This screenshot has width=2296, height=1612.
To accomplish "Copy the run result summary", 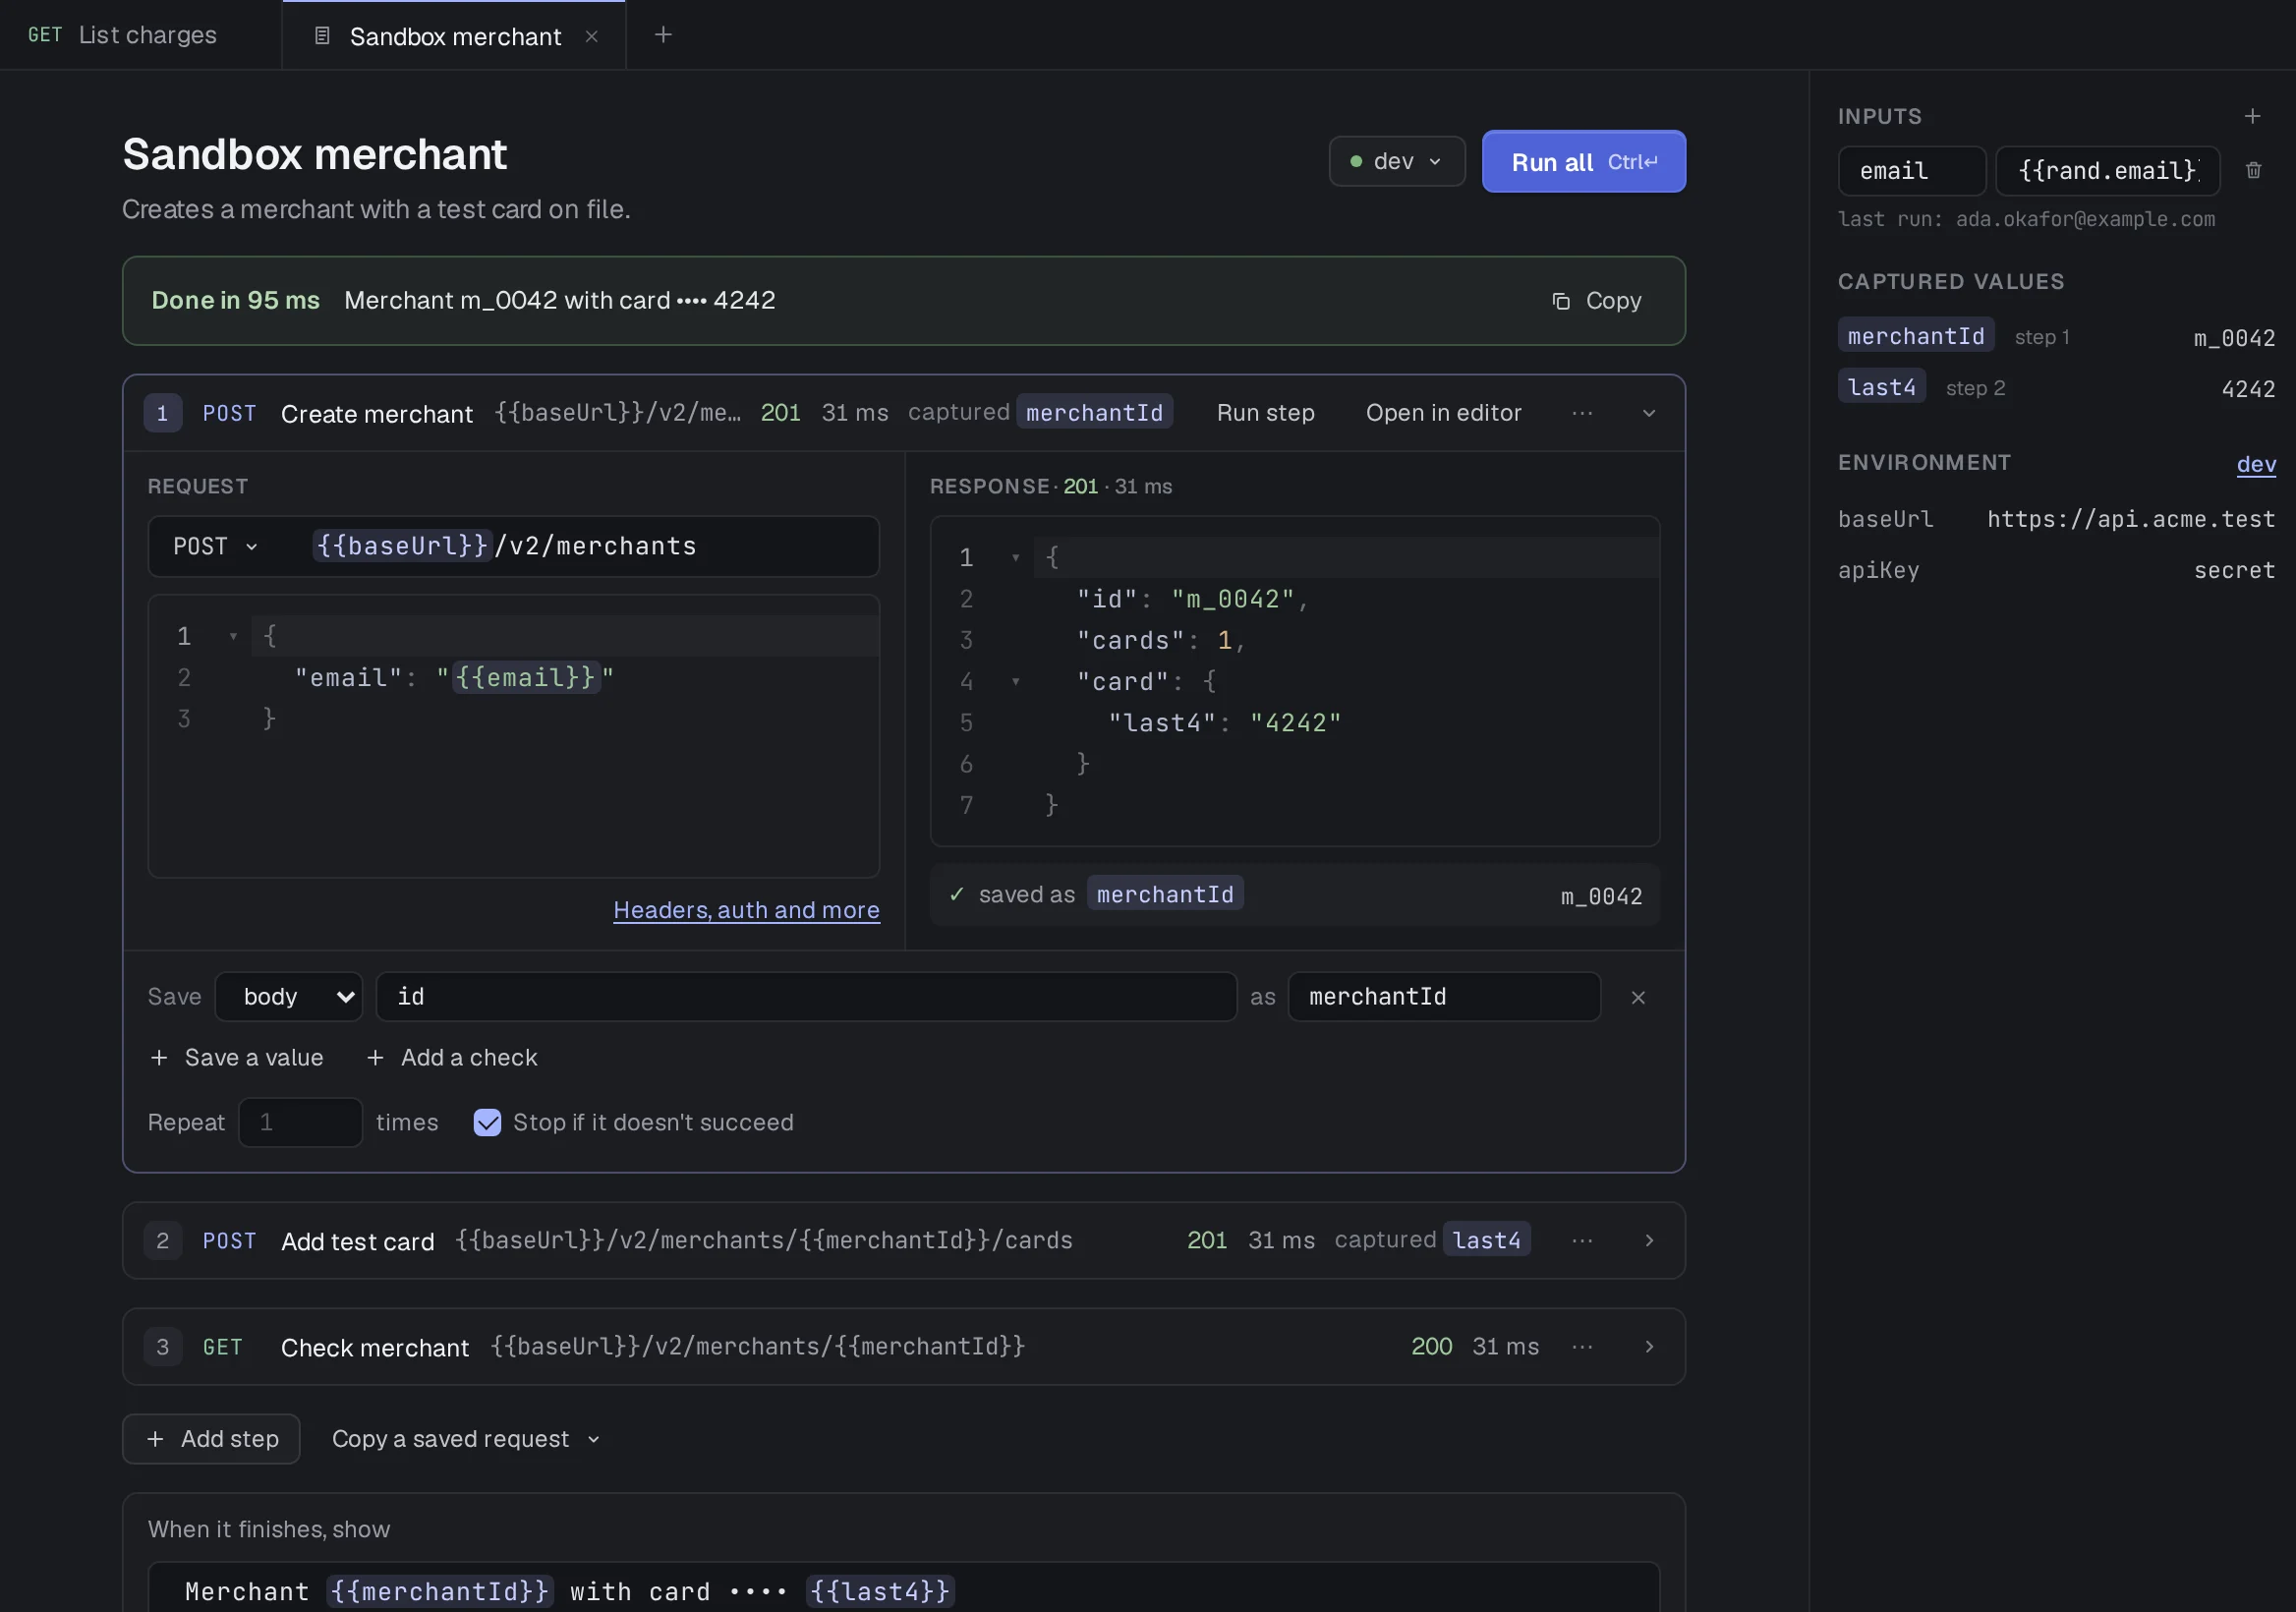I will [1596, 301].
